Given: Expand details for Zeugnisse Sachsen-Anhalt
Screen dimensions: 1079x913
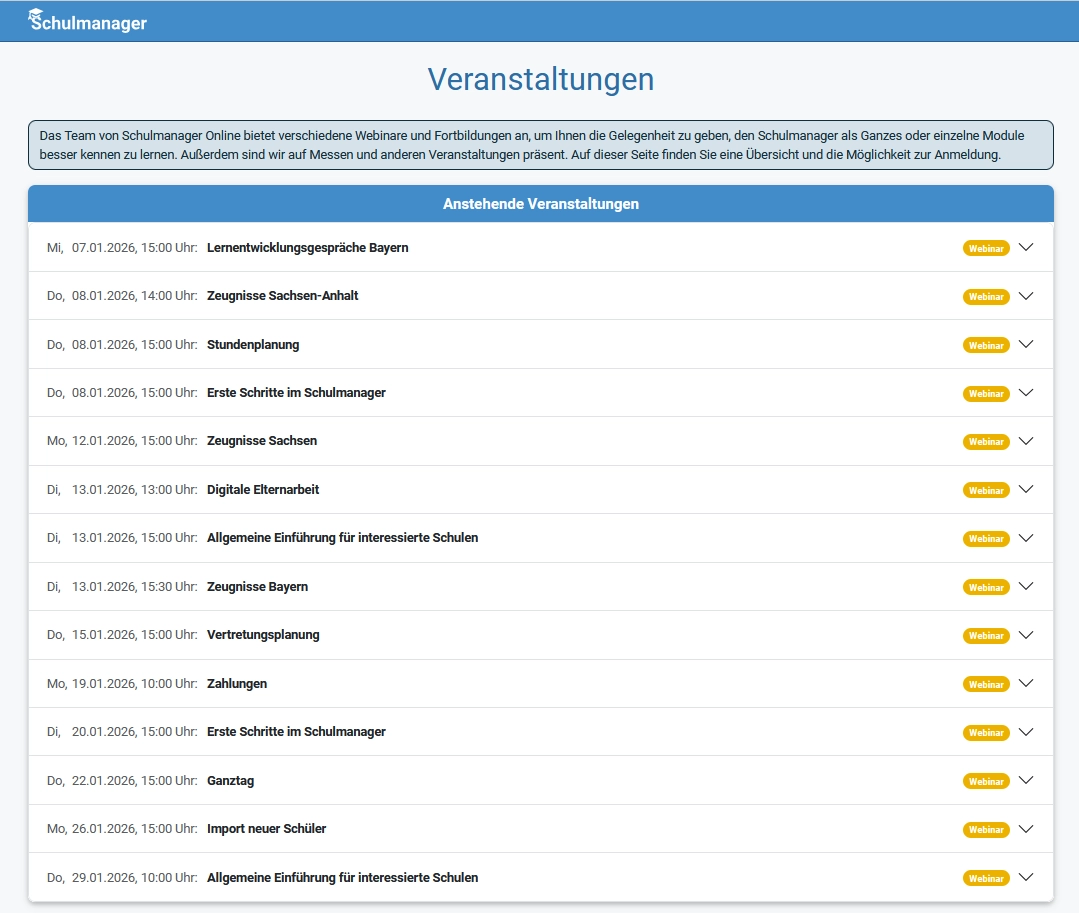Looking at the screenshot, I should tap(1026, 296).
